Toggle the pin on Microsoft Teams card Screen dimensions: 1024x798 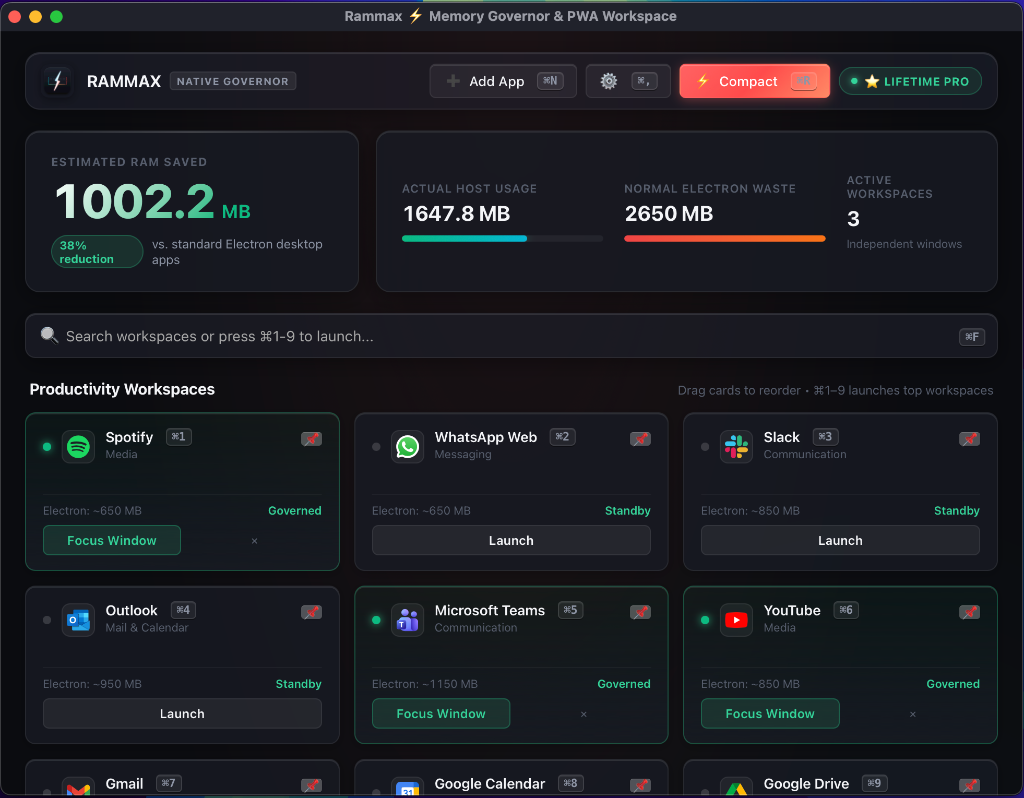[640, 612]
